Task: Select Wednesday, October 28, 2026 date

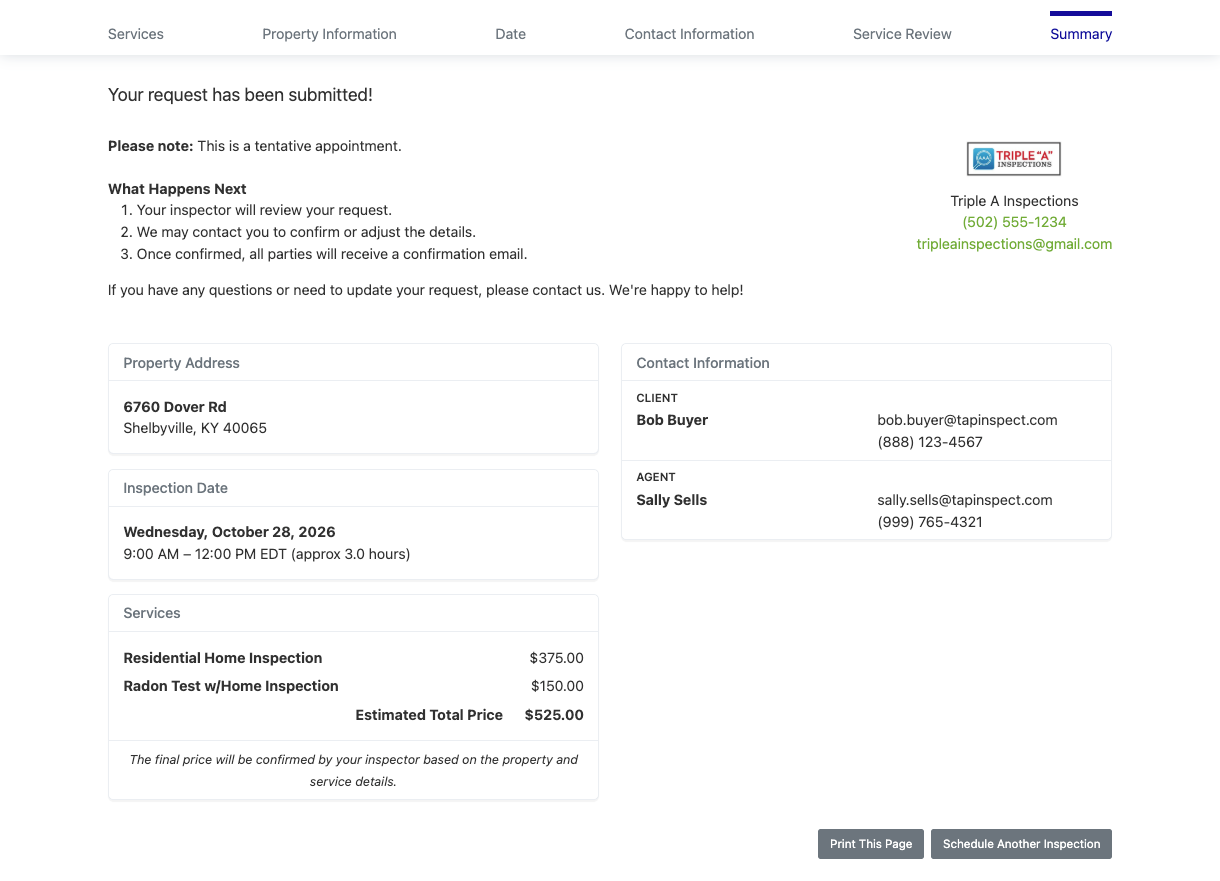Action: pos(229,532)
